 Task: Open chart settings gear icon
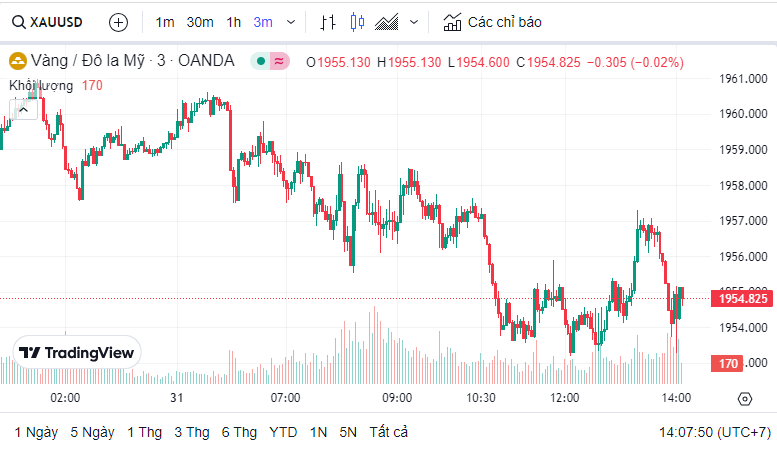click(x=744, y=398)
